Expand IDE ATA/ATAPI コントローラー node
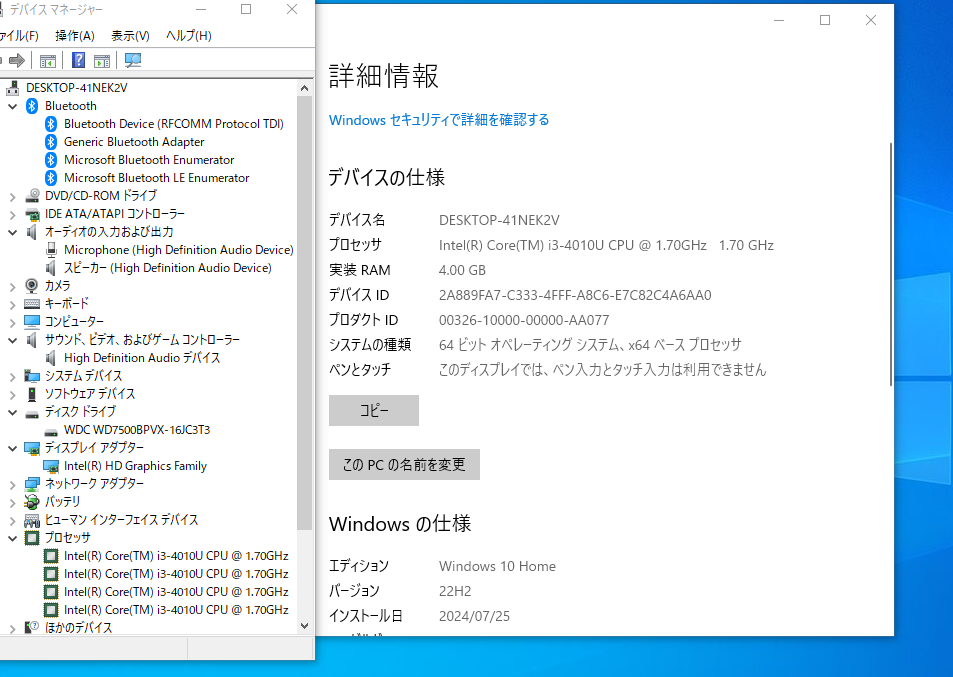953x677 pixels. [12, 215]
